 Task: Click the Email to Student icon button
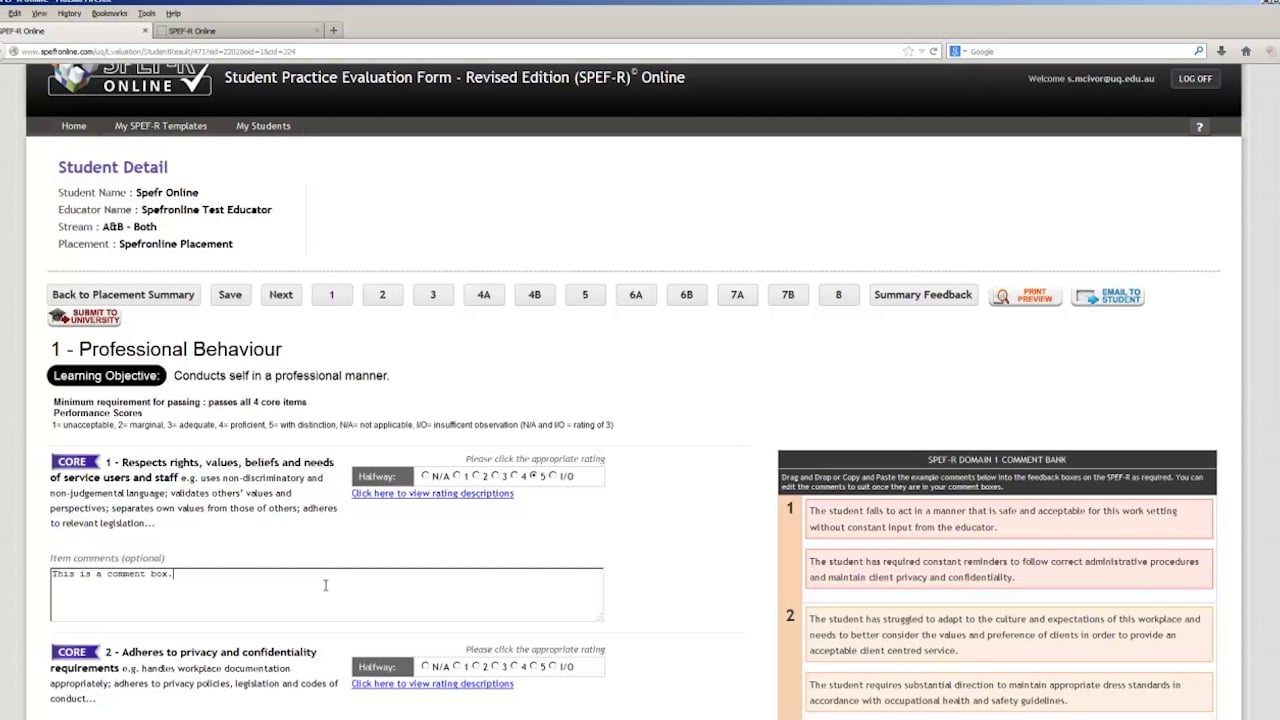point(1108,296)
